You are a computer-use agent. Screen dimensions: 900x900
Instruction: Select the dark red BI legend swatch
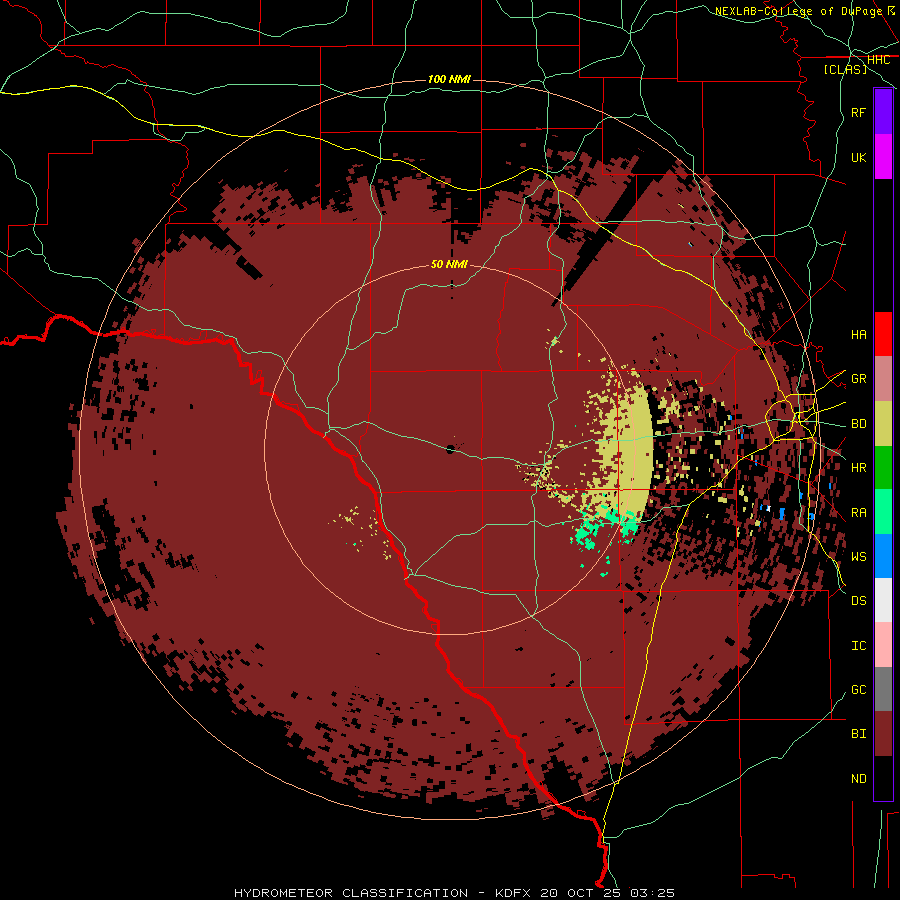(883, 734)
